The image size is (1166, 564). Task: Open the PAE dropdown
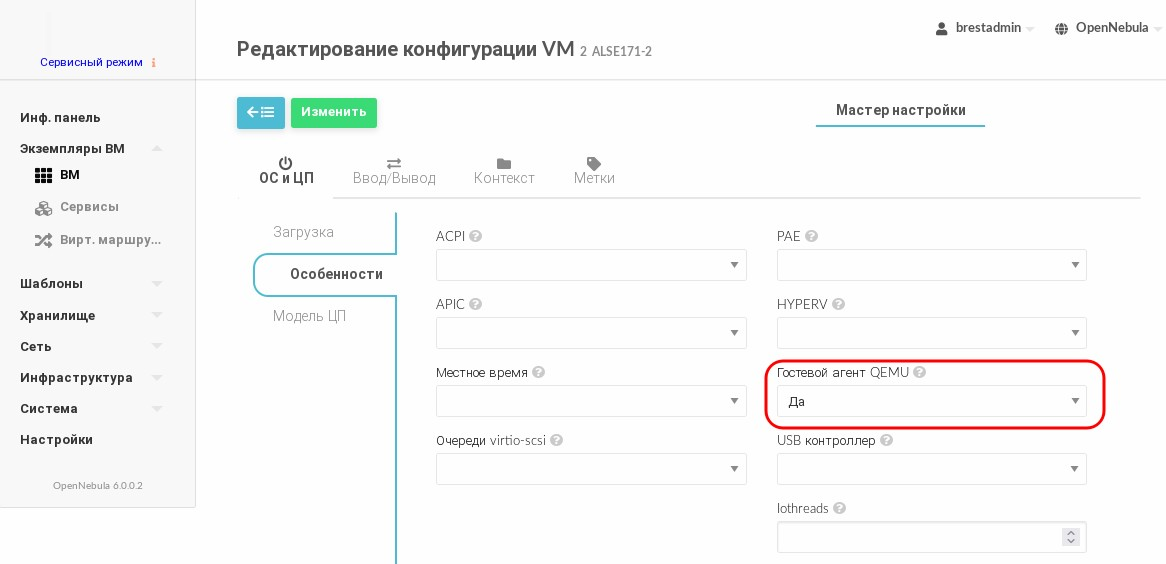click(932, 265)
